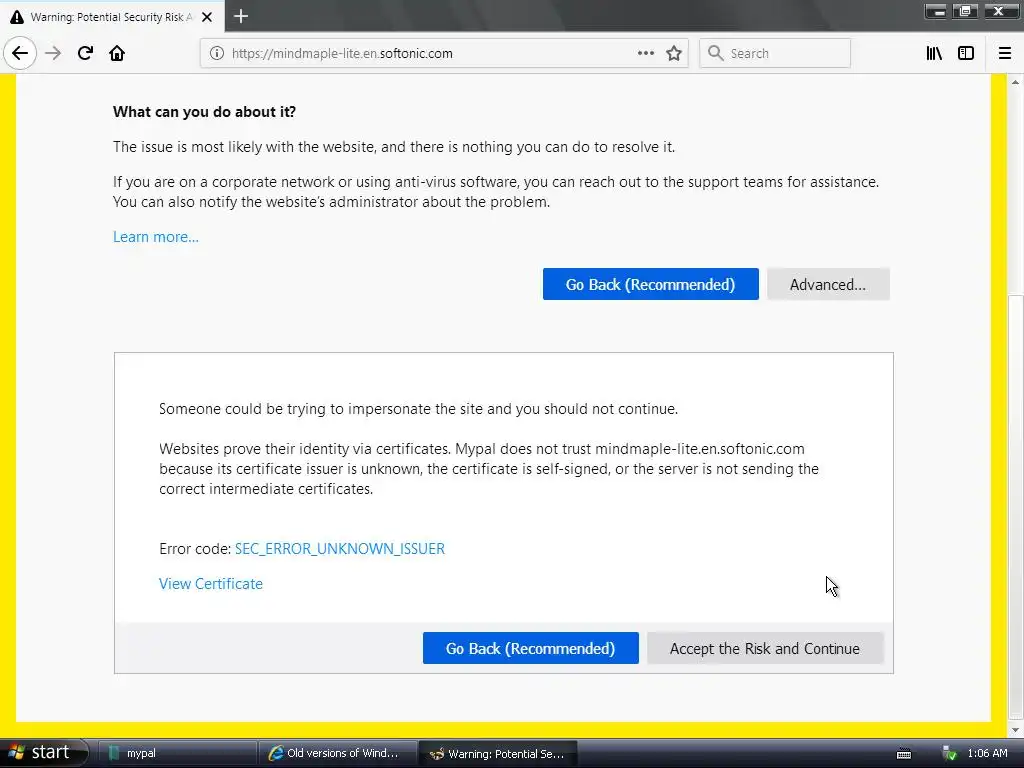1024x768 pixels.
Task: Click Accept the Risk and Continue
Action: tap(765, 648)
